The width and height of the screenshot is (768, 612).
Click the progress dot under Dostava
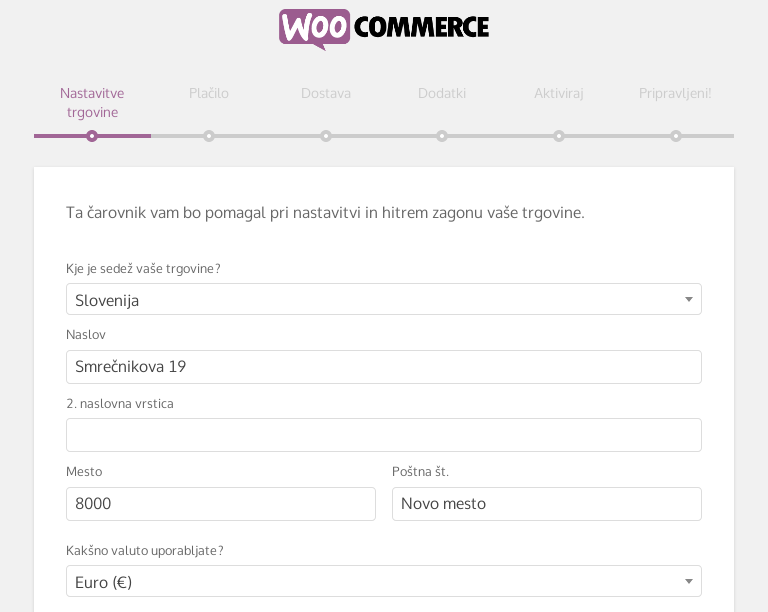tap(326, 136)
